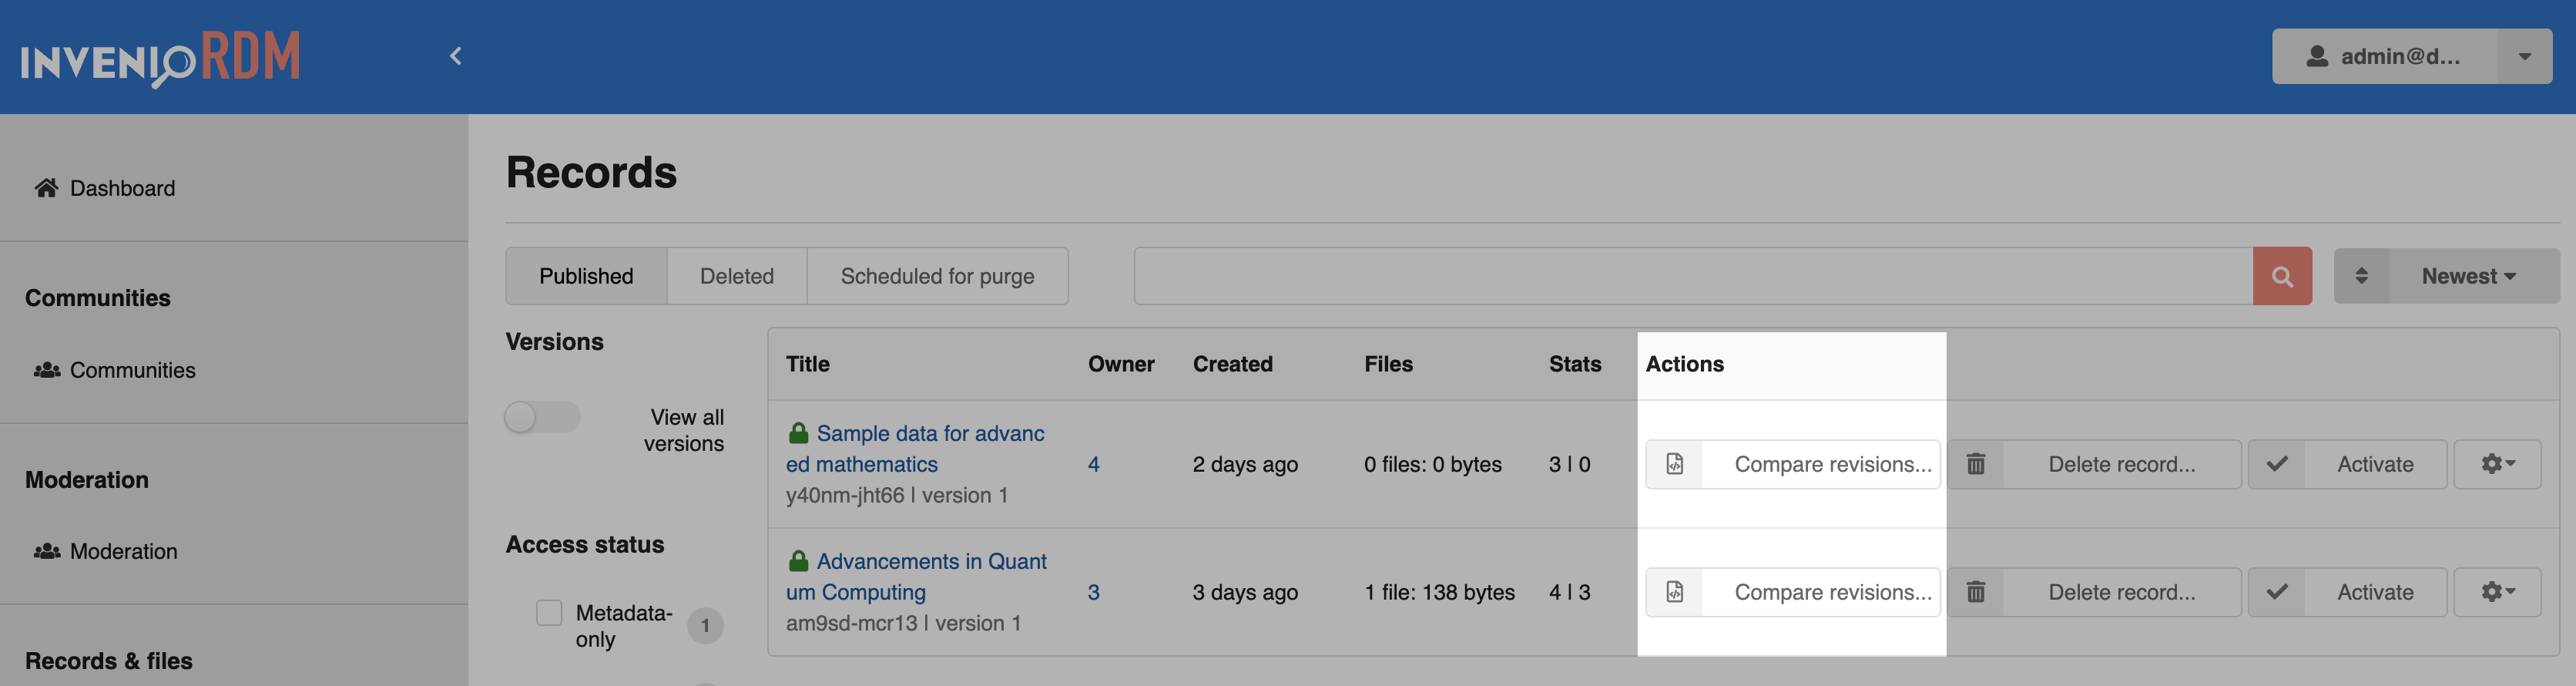Toggle the View all versions switch
This screenshot has width=2576, height=686.
542,417
